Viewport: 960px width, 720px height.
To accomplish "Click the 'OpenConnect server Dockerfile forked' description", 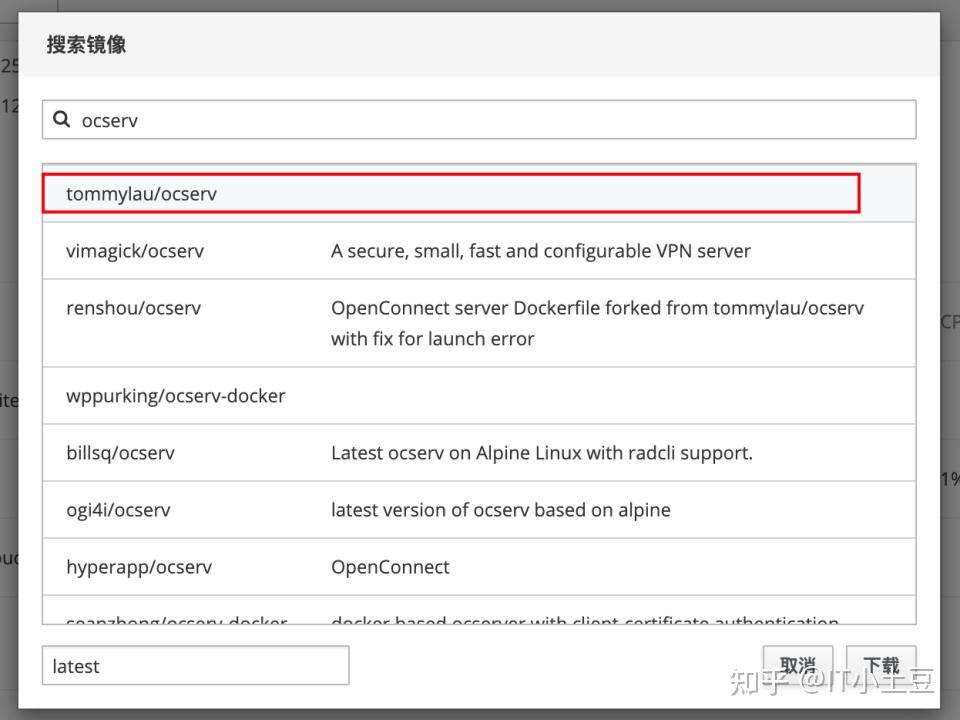I will [597, 308].
